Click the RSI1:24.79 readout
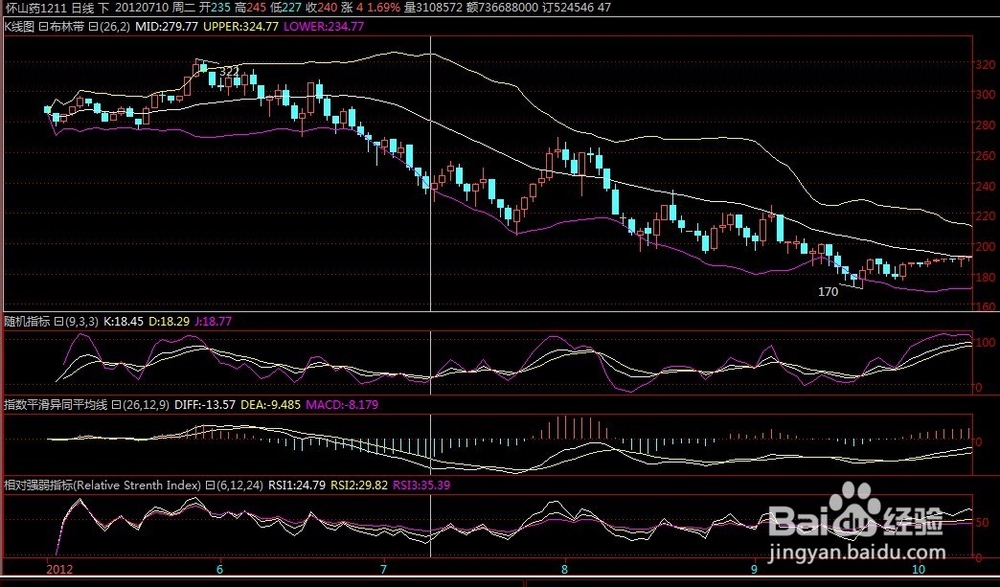Image resolution: width=1000 pixels, height=587 pixels. [297, 486]
